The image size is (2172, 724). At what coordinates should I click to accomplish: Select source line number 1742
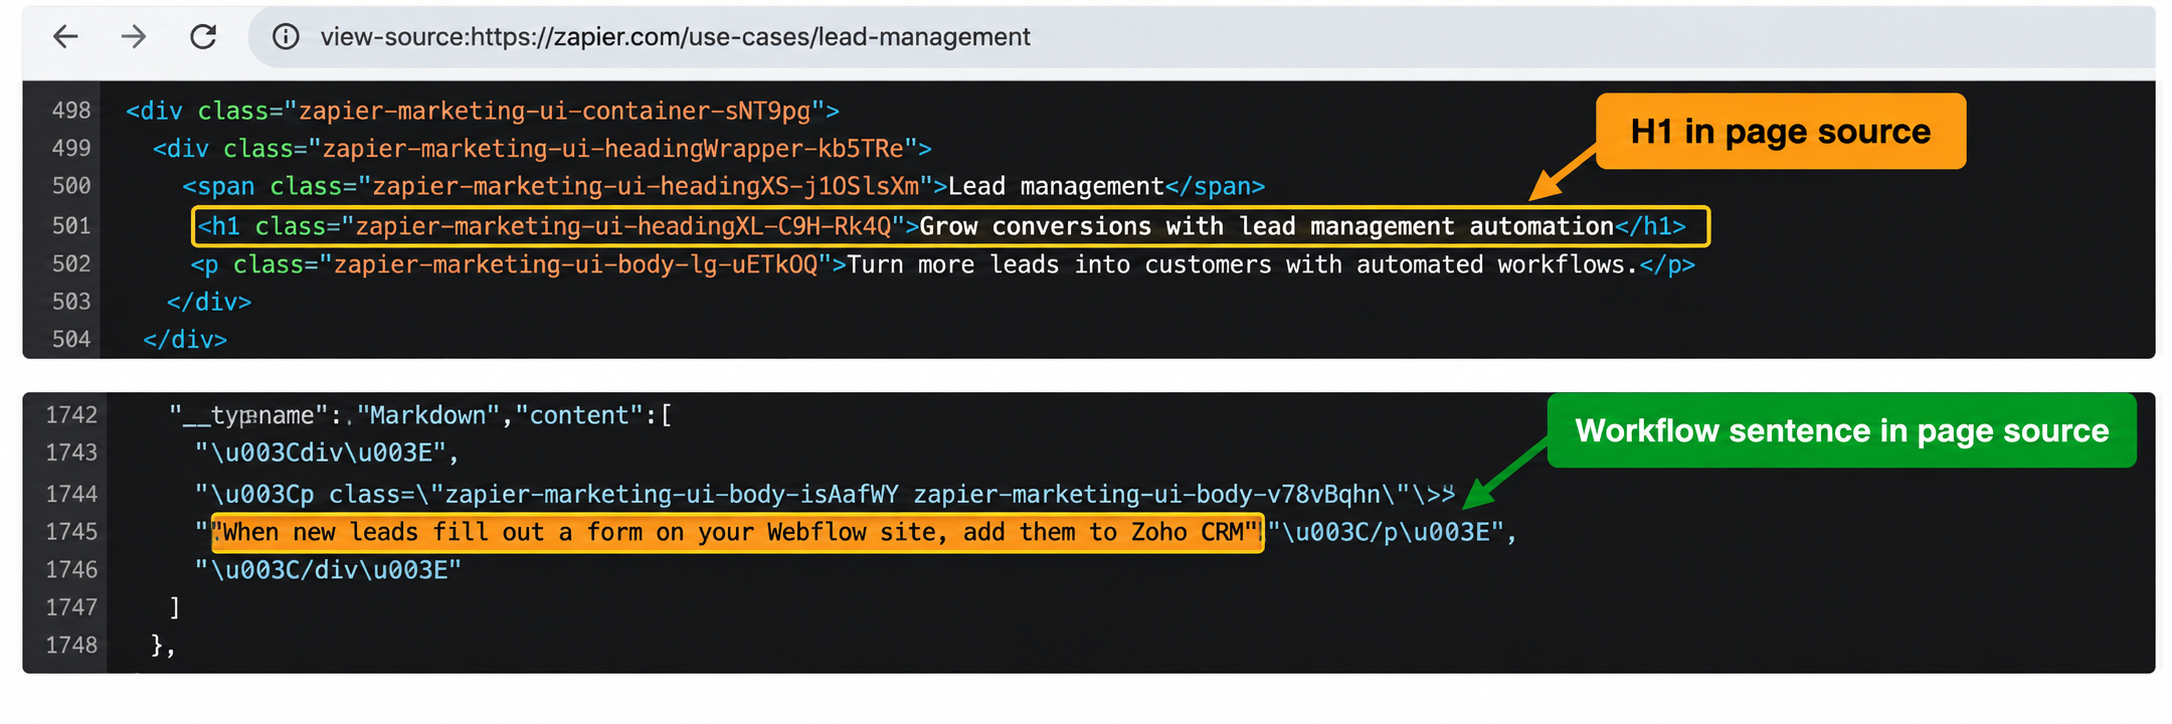click(71, 415)
